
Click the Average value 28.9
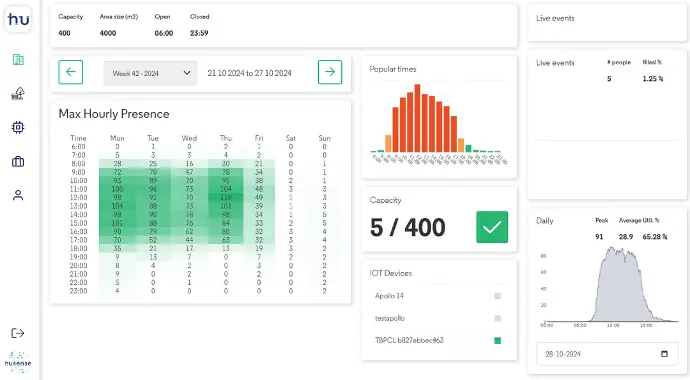pos(626,237)
